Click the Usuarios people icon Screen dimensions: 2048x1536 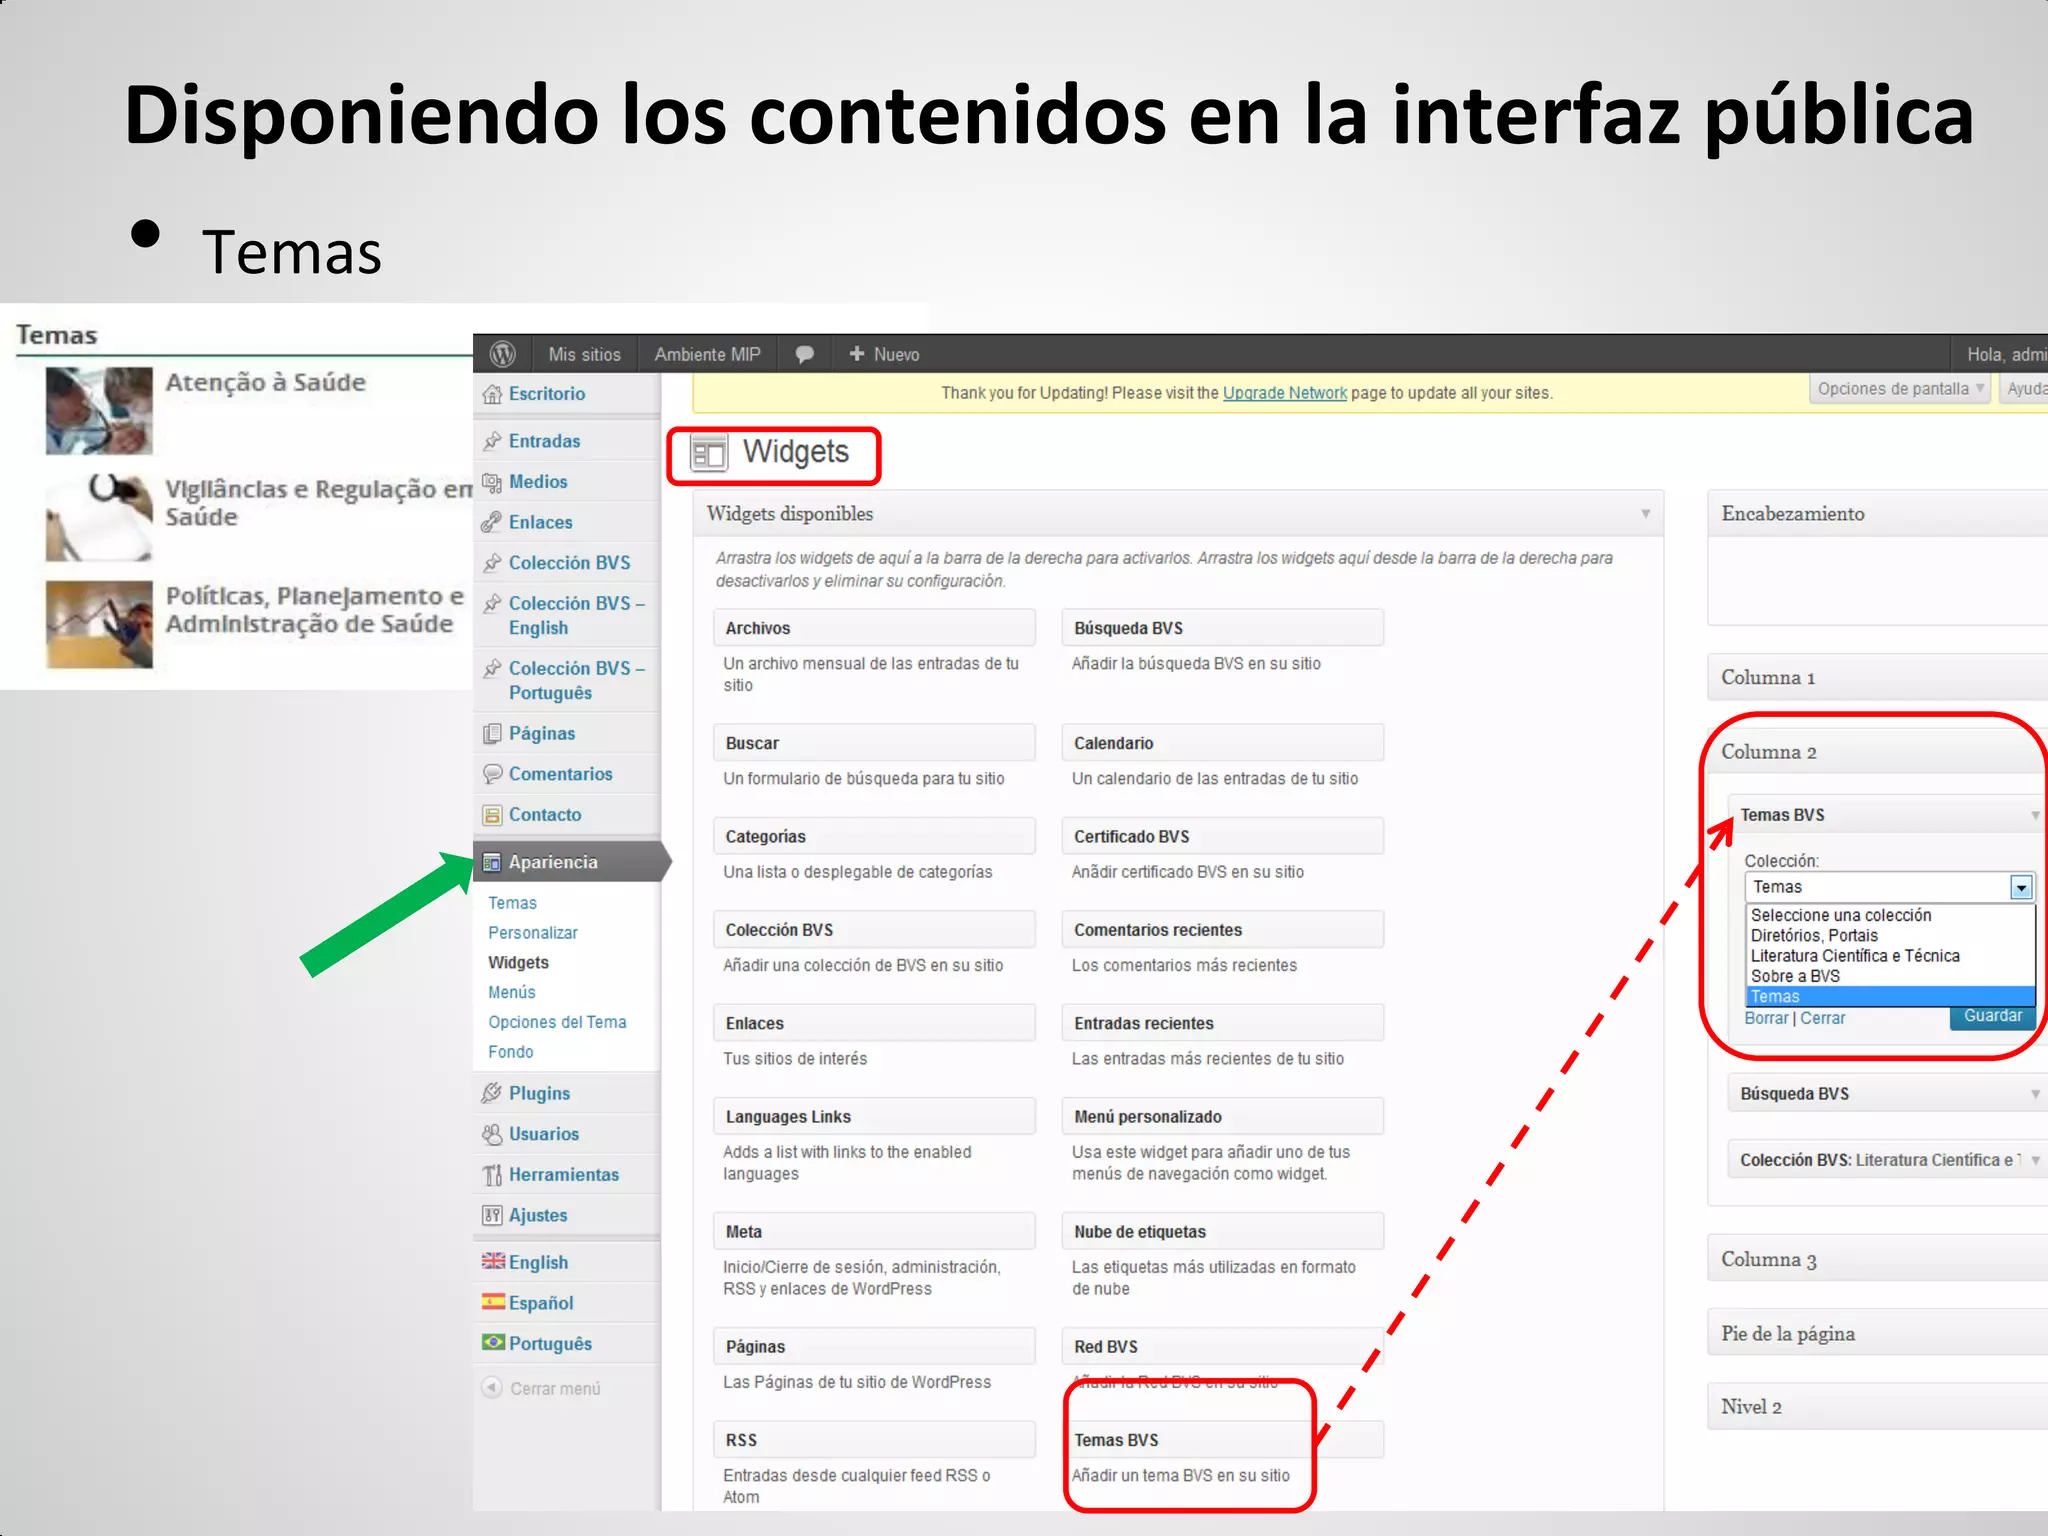(x=492, y=1134)
